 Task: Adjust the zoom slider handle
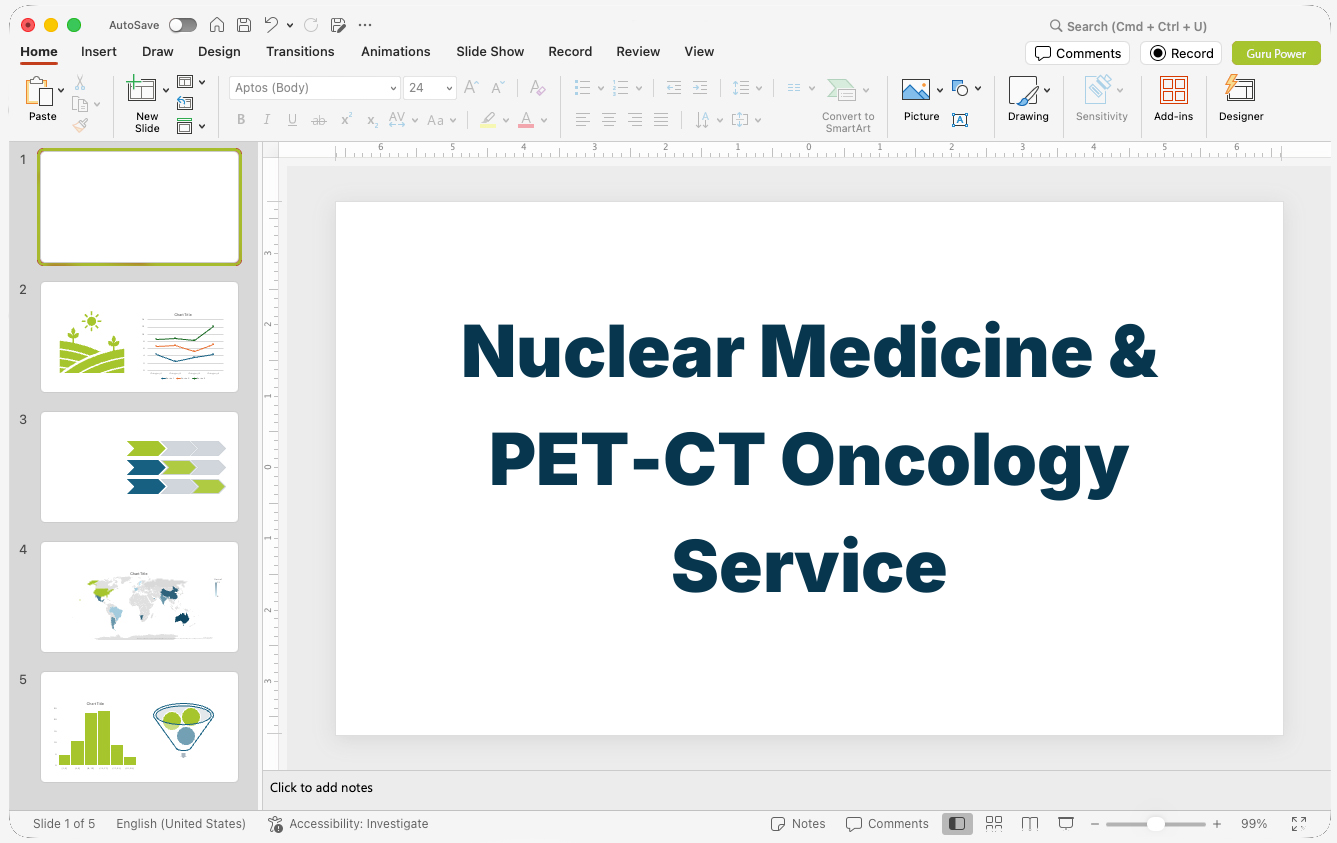1155,824
